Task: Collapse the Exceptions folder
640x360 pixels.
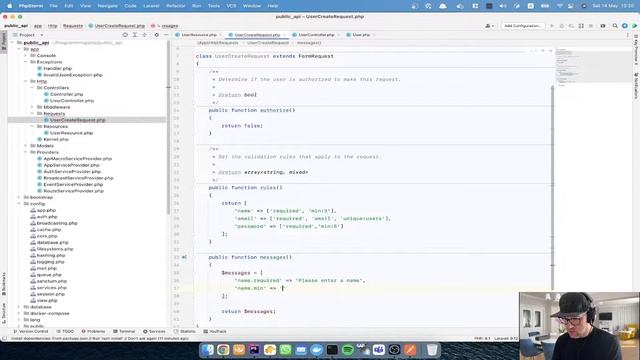Action: 26,62
